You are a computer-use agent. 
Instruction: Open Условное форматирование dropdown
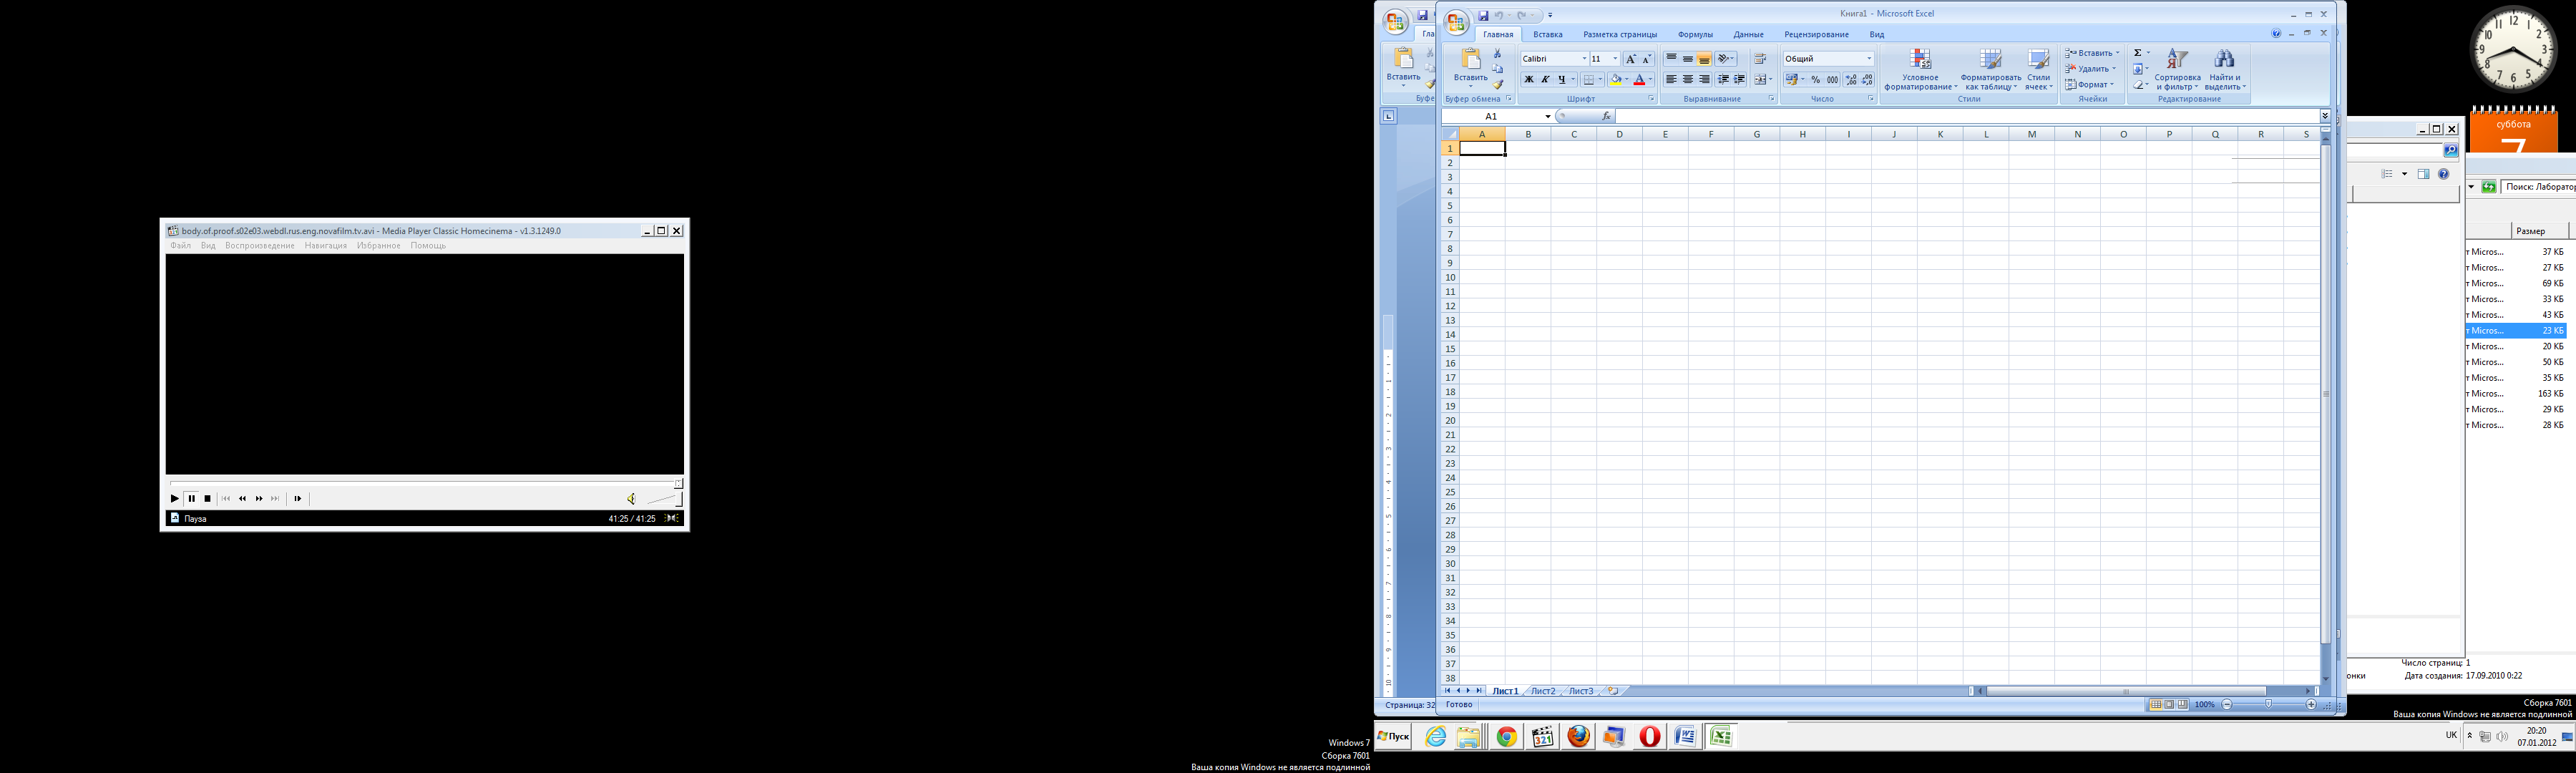click(x=1921, y=70)
